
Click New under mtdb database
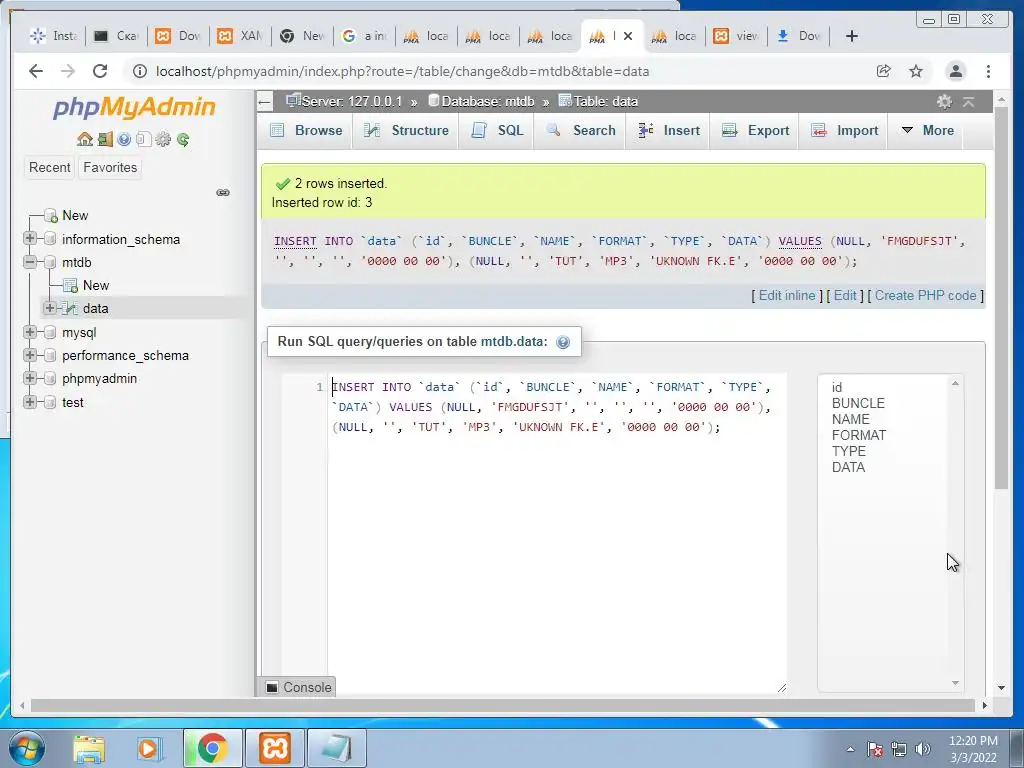pos(95,285)
